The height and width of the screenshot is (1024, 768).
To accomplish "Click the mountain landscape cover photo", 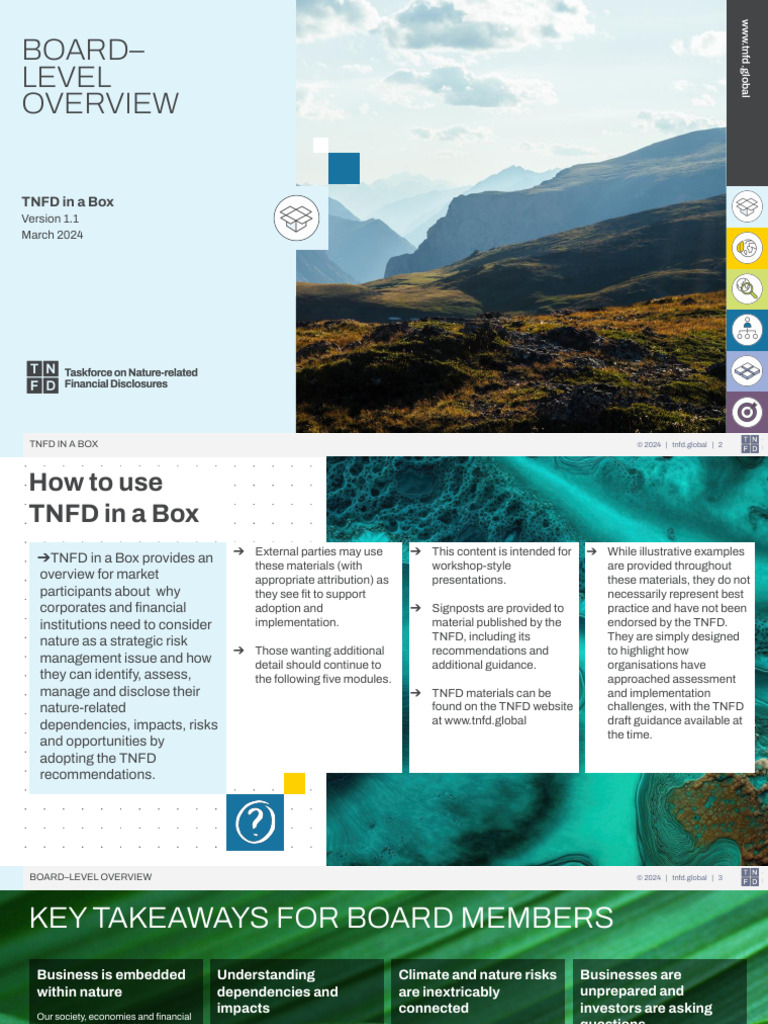I will point(511,216).
